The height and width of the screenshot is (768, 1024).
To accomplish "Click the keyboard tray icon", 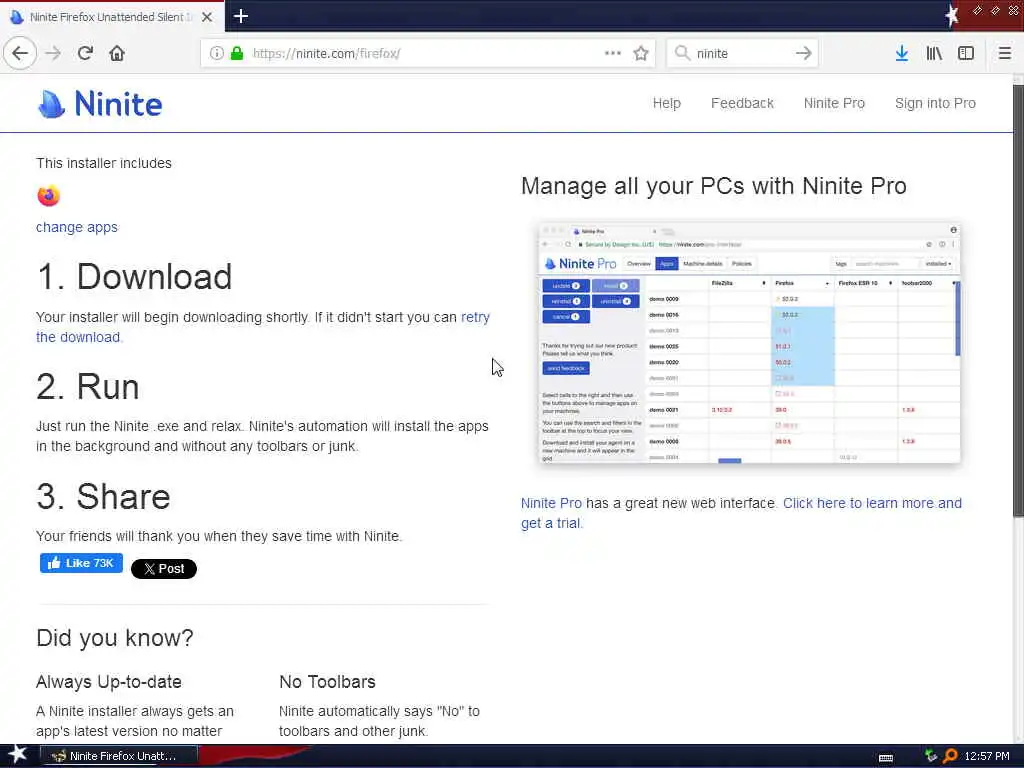I will 886,757.
